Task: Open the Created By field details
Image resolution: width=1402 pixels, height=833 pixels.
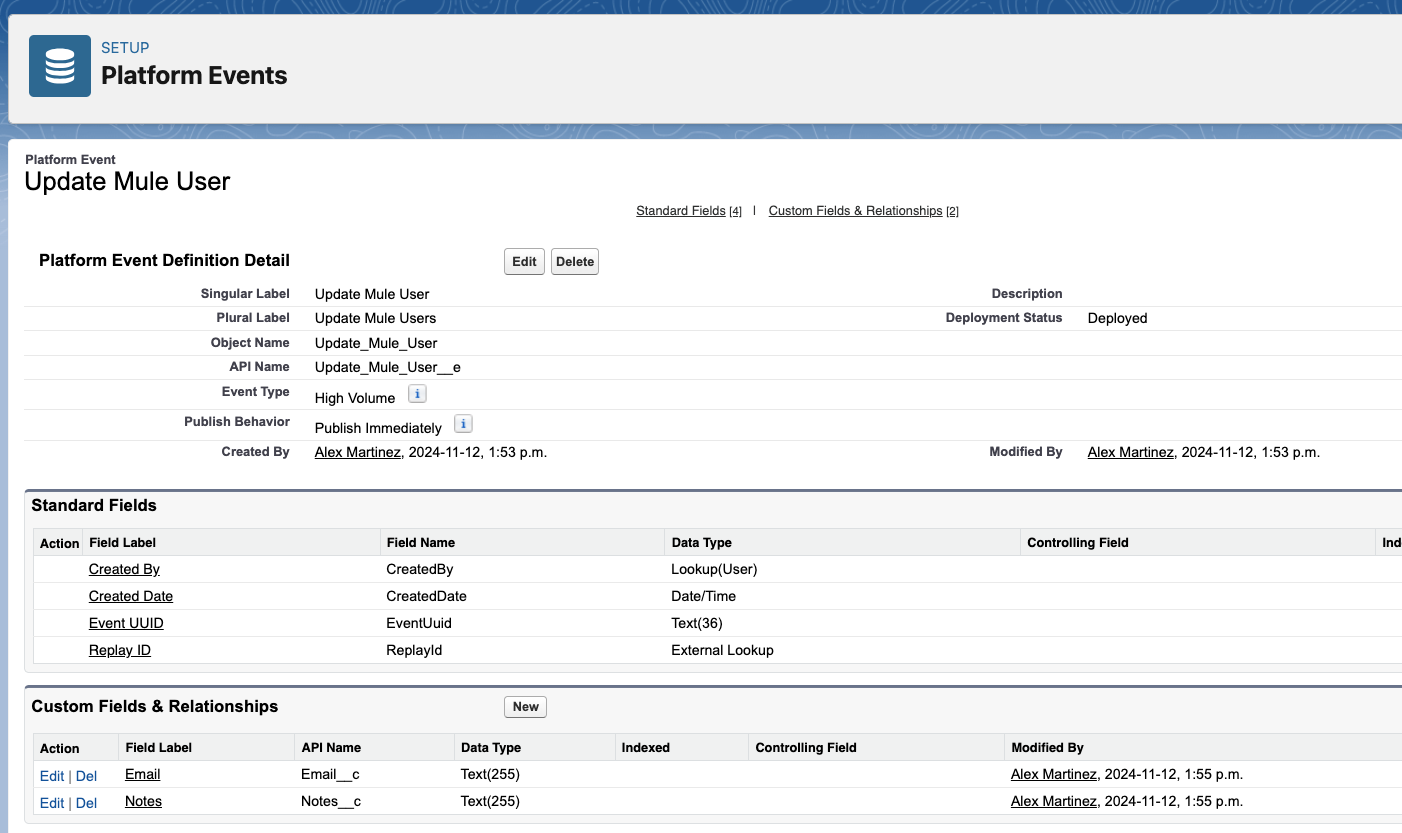Action: click(124, 568)
